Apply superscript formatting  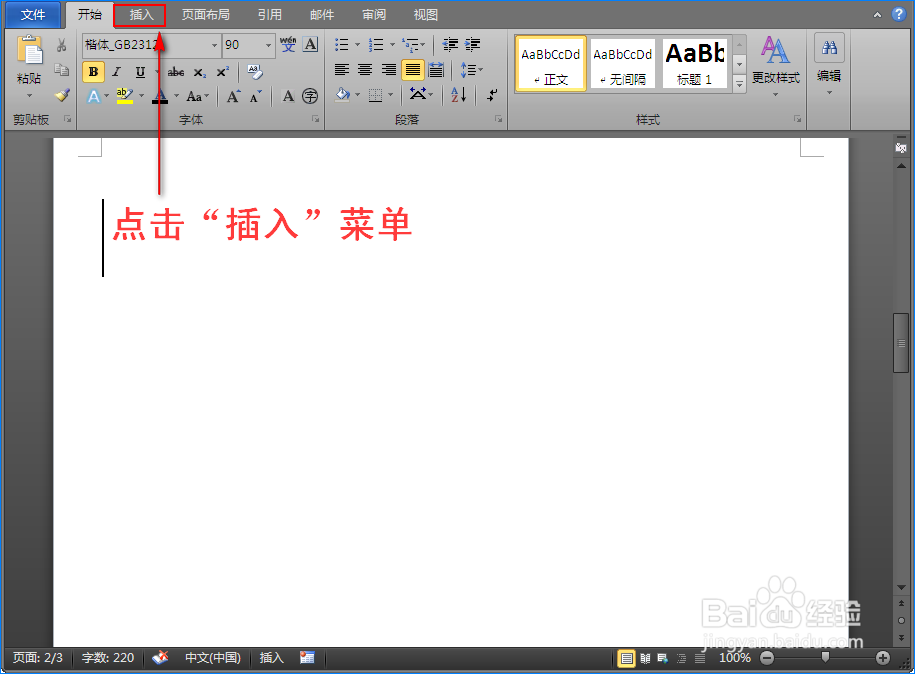coord(222,71)
